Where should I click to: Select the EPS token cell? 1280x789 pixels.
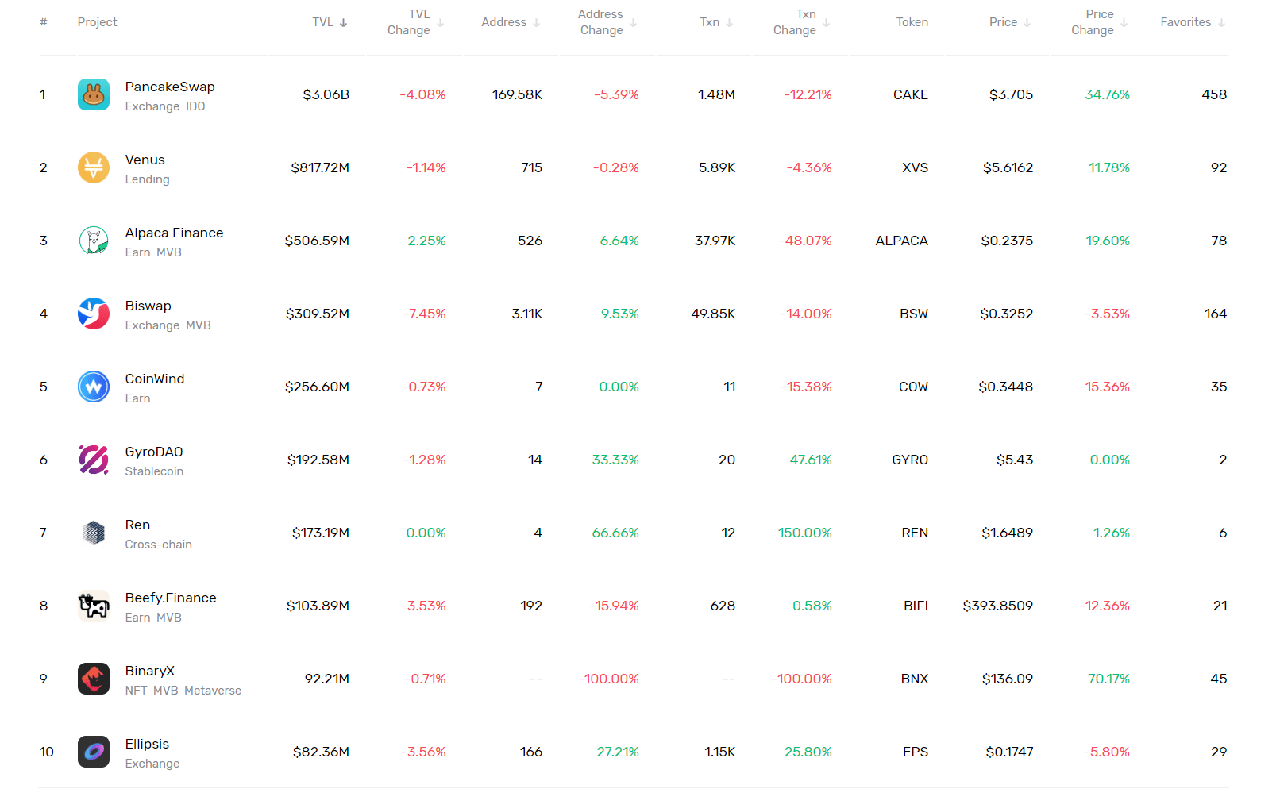pyautogui.click(x=915, y=752)
